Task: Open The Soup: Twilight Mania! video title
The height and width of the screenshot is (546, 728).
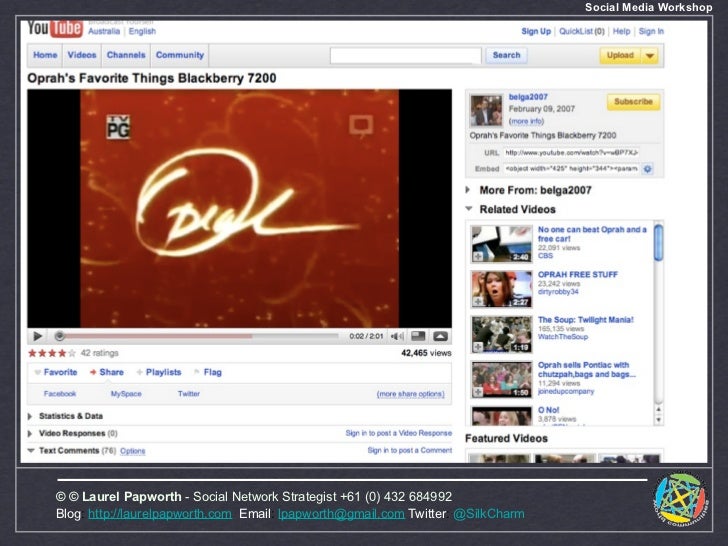Action: 585,320
